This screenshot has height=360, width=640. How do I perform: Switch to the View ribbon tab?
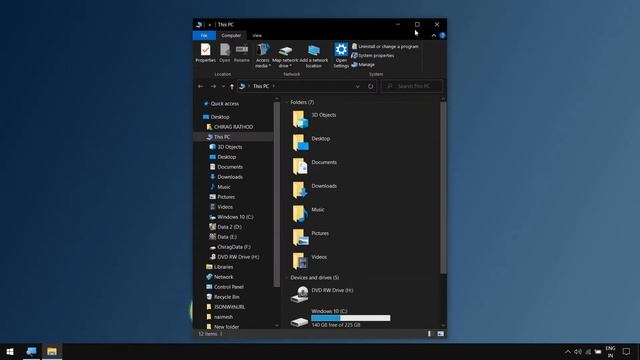(257, 36)
